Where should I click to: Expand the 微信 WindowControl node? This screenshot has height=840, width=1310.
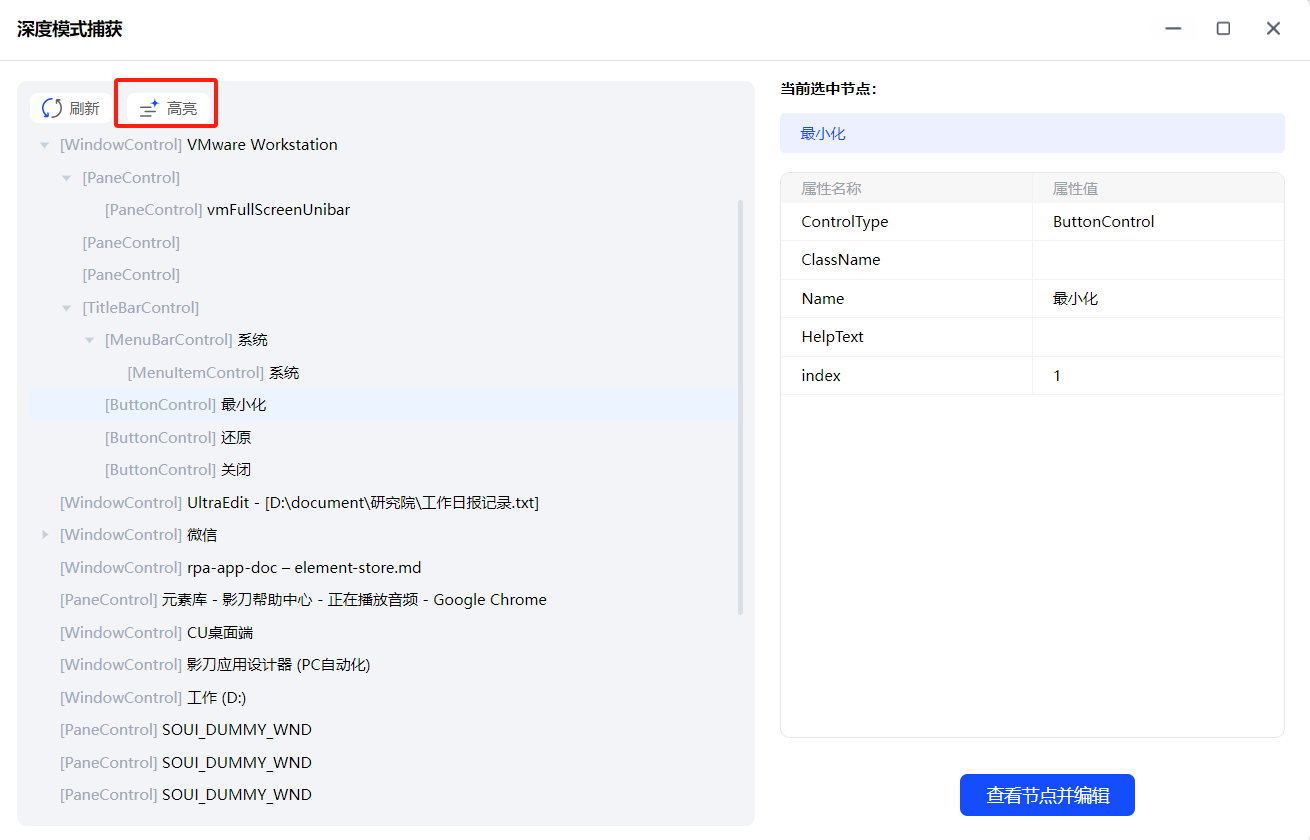pyautogui.click(x=44, y=535)
